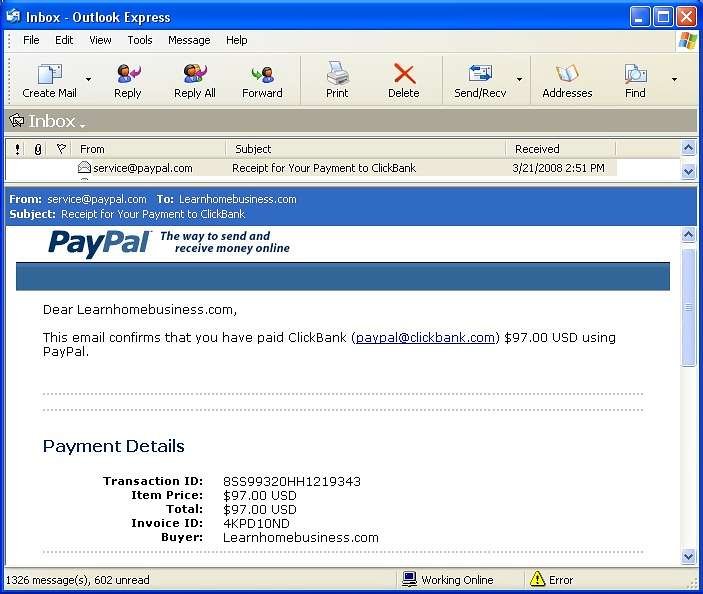
Task: Maximize the Outlook Express window
Action: pyautogui.click(x=663, y=17)
